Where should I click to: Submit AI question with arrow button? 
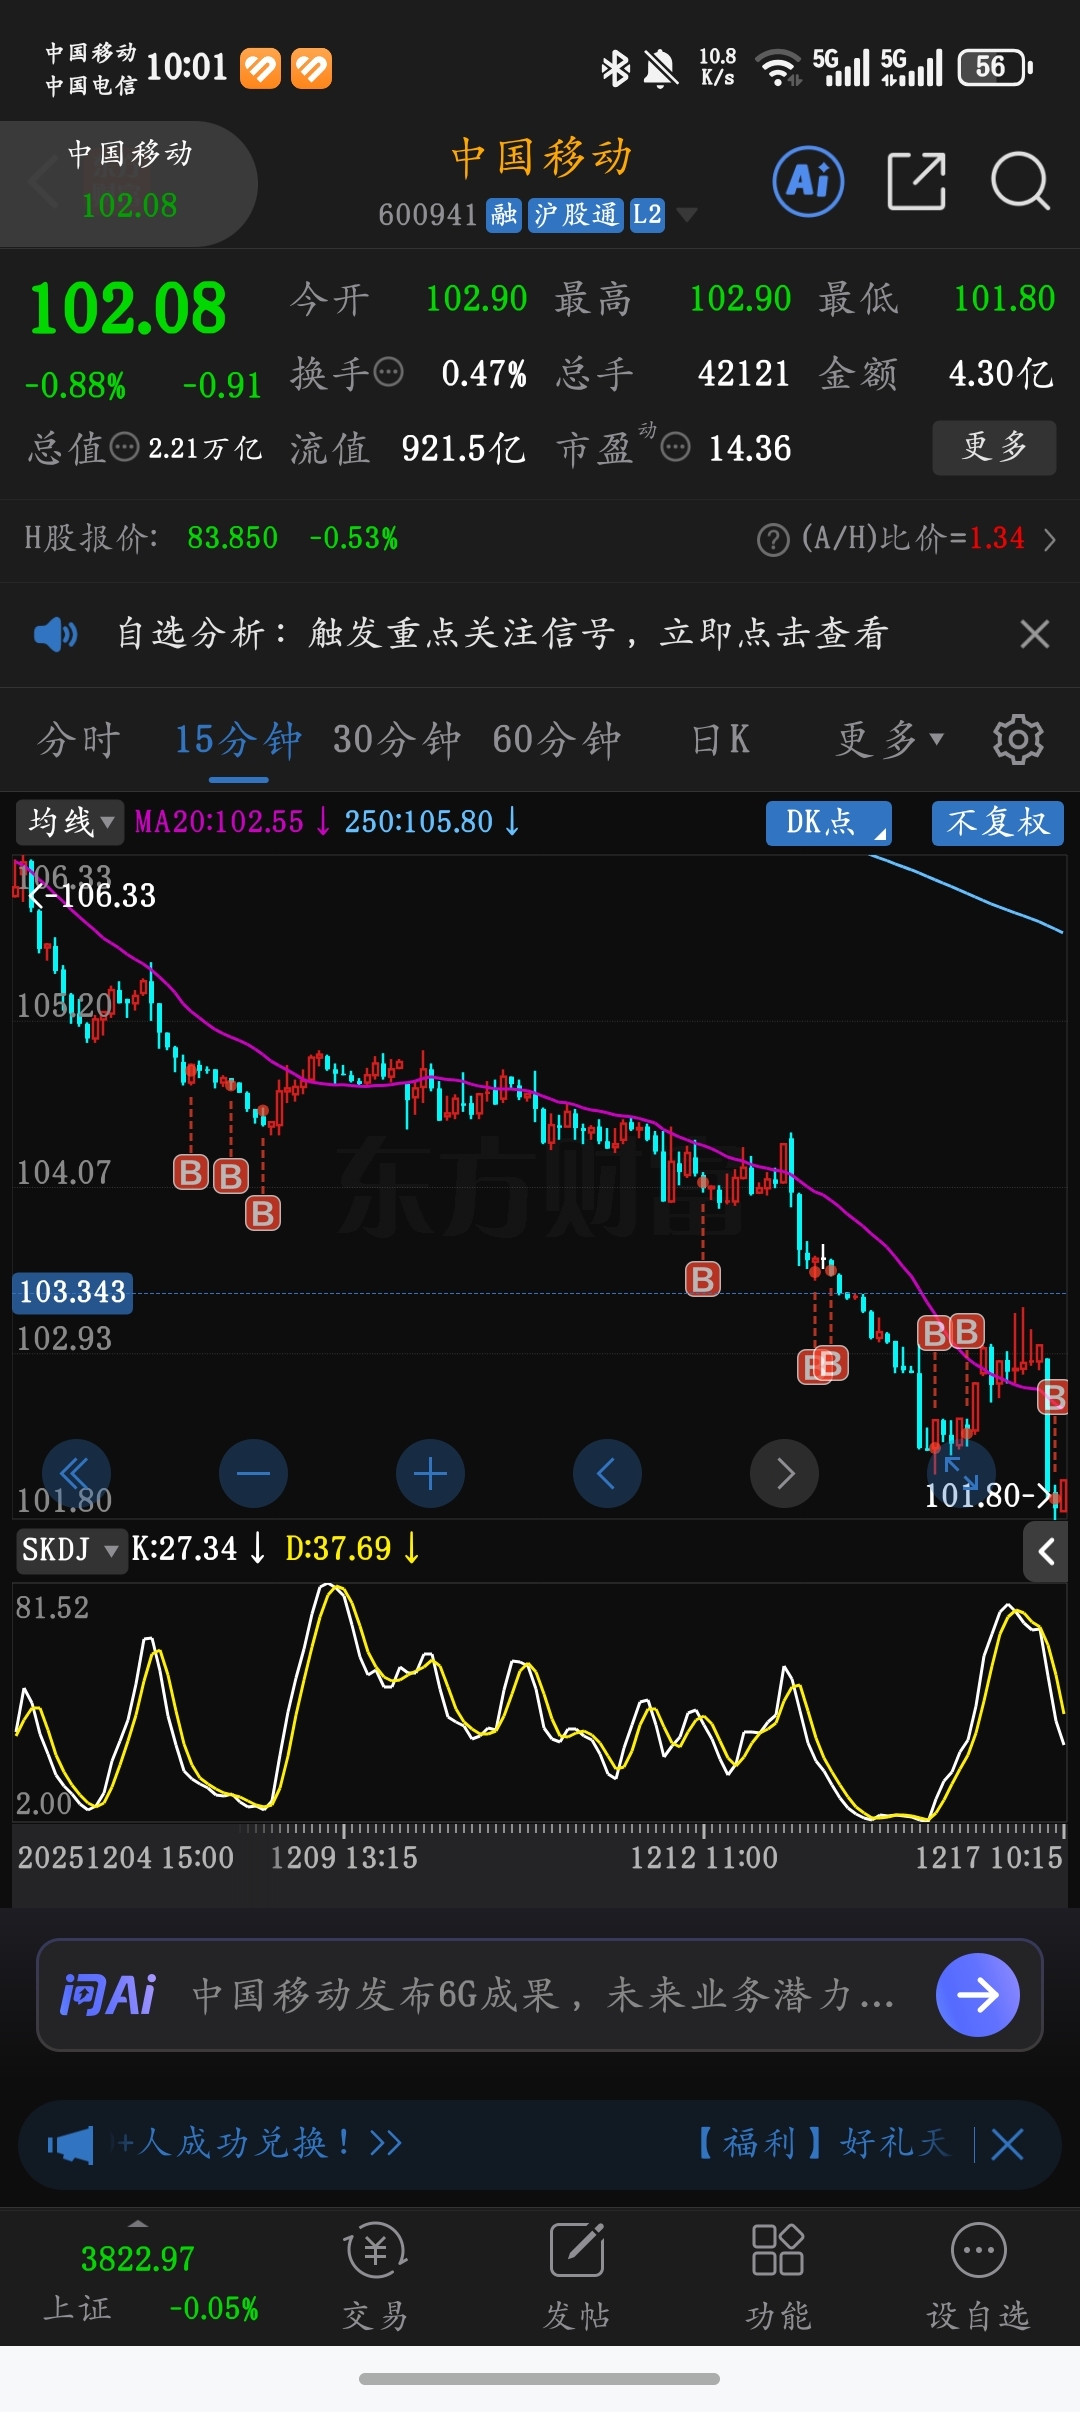pos(977,1995)
